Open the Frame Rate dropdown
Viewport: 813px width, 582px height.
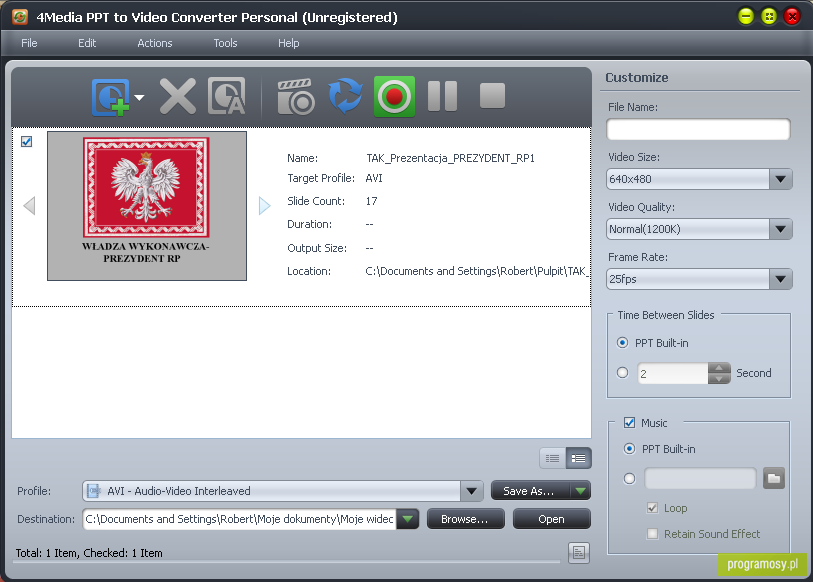point(780,279)
